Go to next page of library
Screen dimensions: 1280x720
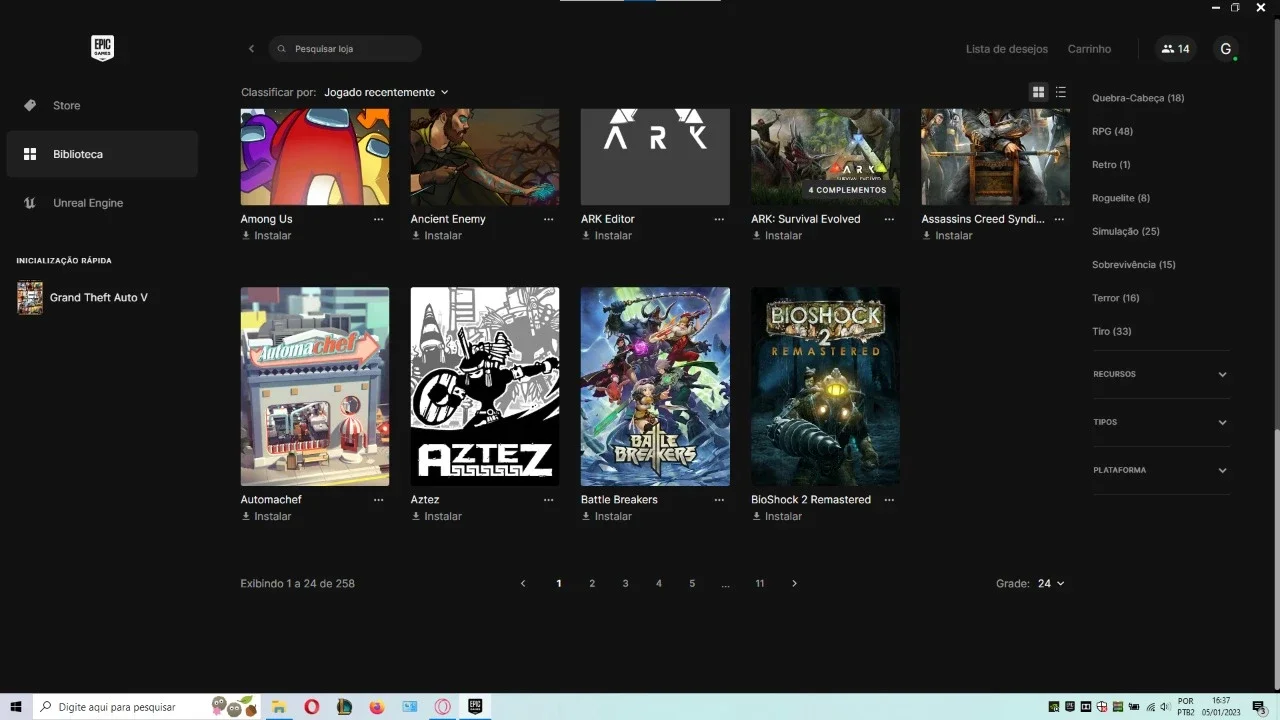[x=794, y=583]
